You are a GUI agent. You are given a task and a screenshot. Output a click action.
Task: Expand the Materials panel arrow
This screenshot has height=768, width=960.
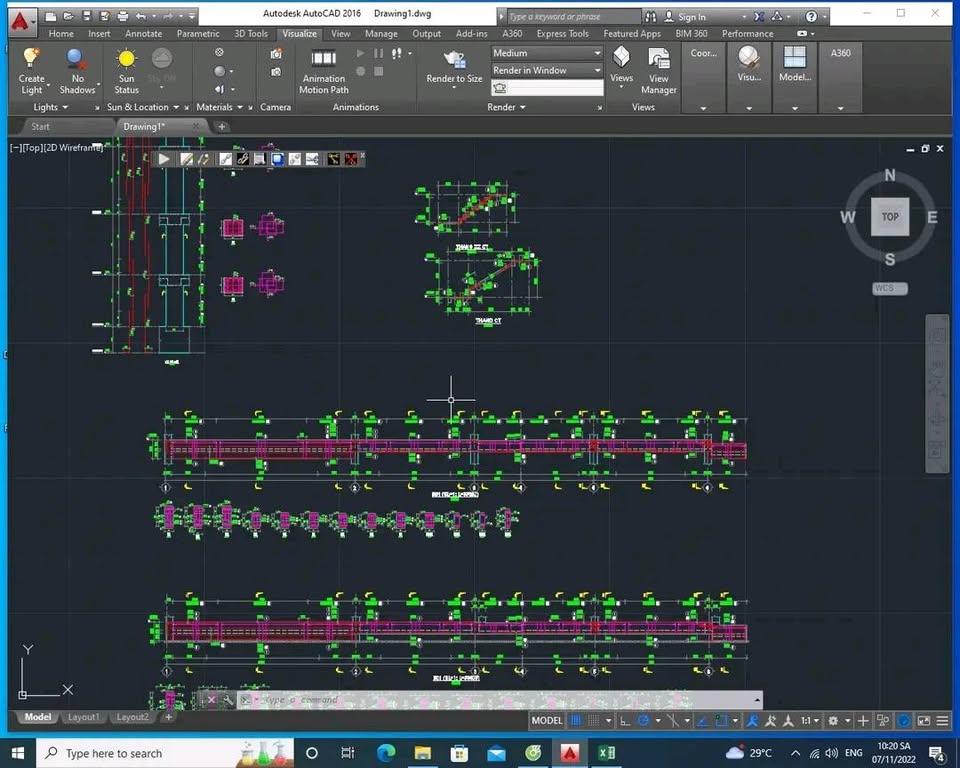(x=240, y=107)
